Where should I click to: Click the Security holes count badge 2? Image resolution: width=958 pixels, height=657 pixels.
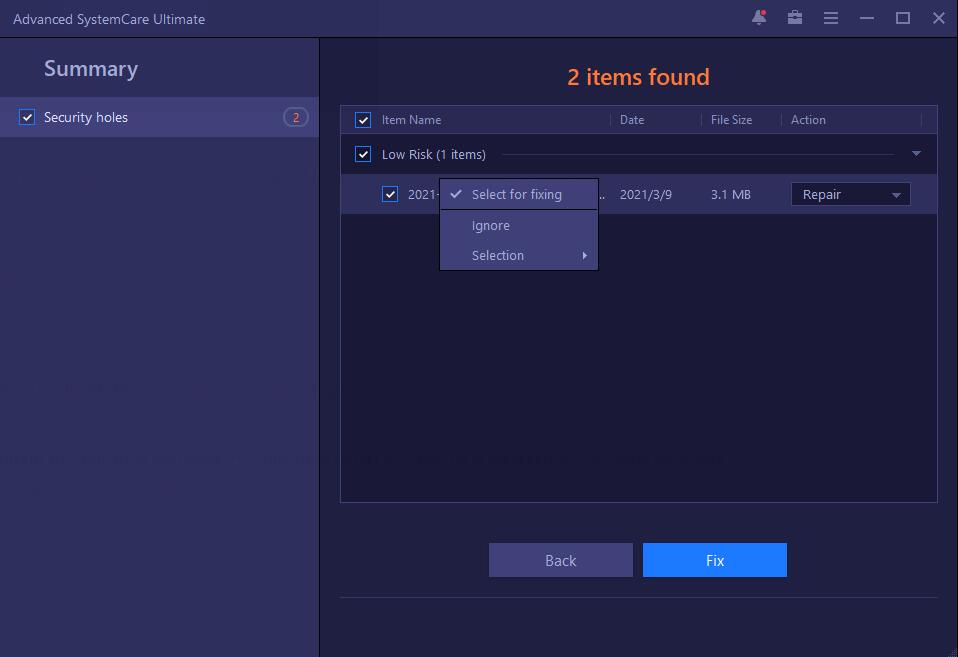(x=296, y=117)
